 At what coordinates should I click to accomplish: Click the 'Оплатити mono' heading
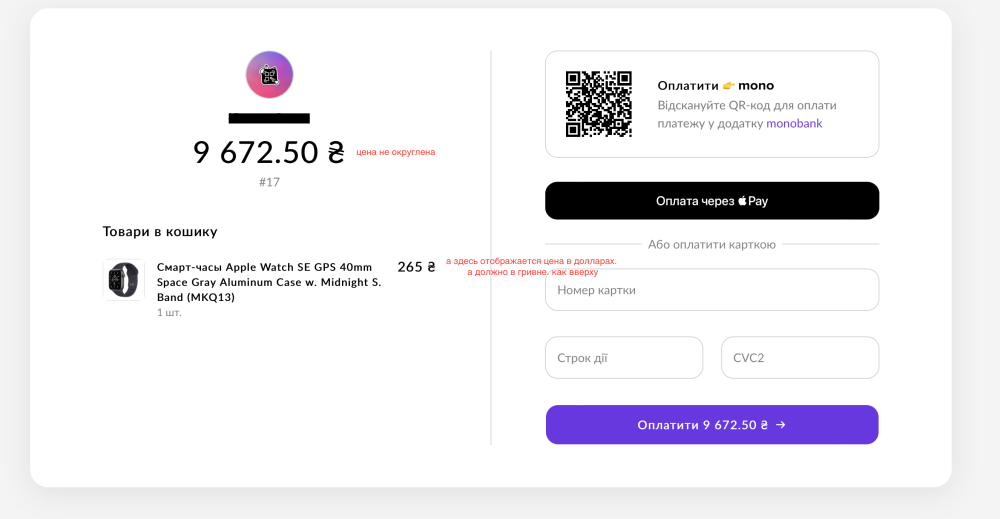715,86
